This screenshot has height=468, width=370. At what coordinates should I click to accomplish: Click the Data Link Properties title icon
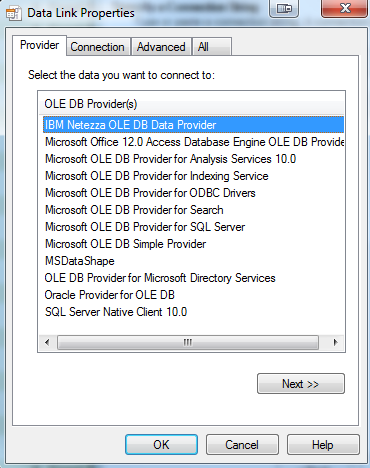pyautogui.click(x=14, y=13)
